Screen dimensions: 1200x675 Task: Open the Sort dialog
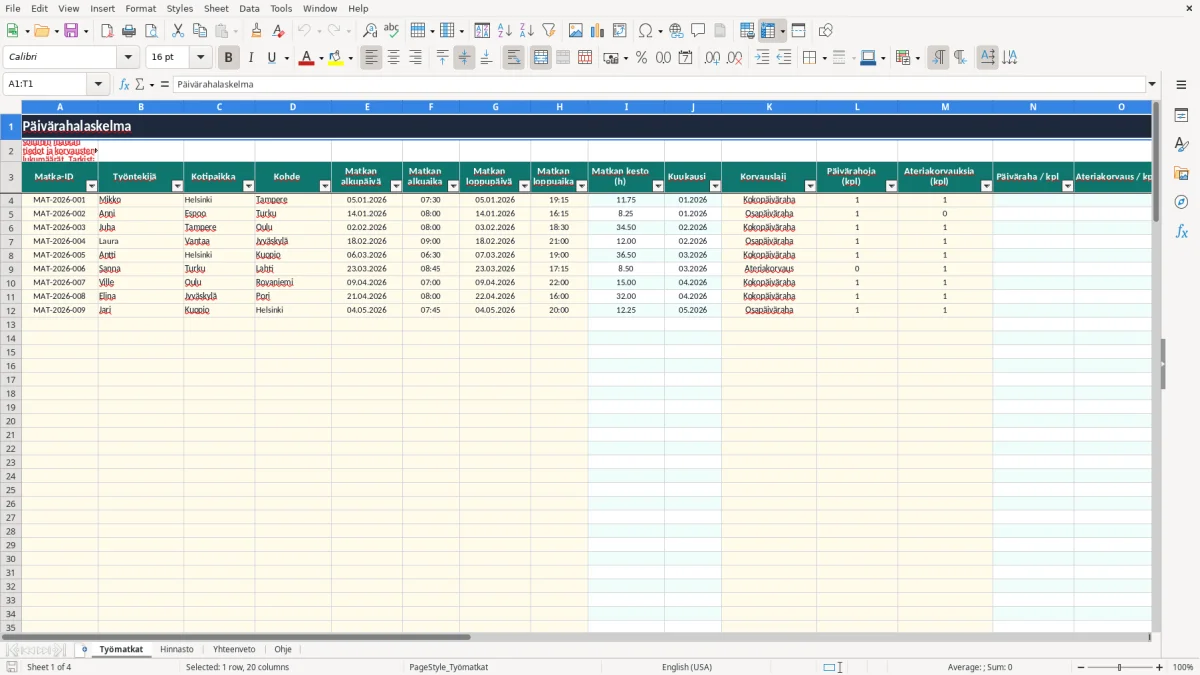(482, 30)
